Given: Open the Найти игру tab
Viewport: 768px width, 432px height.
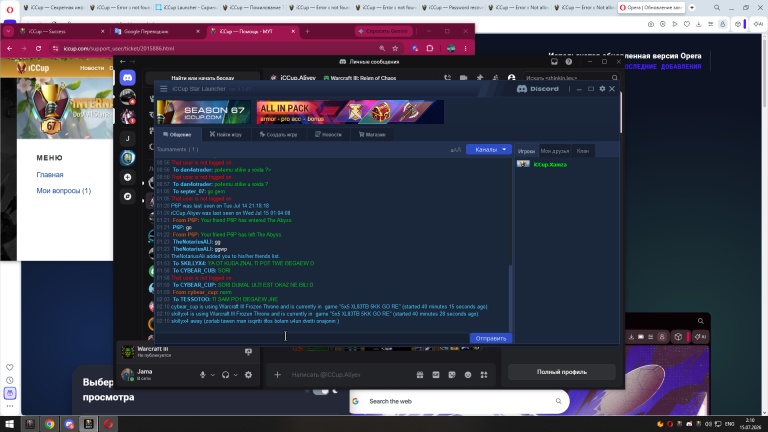Looking at the screenshot, I should point(225,134).
